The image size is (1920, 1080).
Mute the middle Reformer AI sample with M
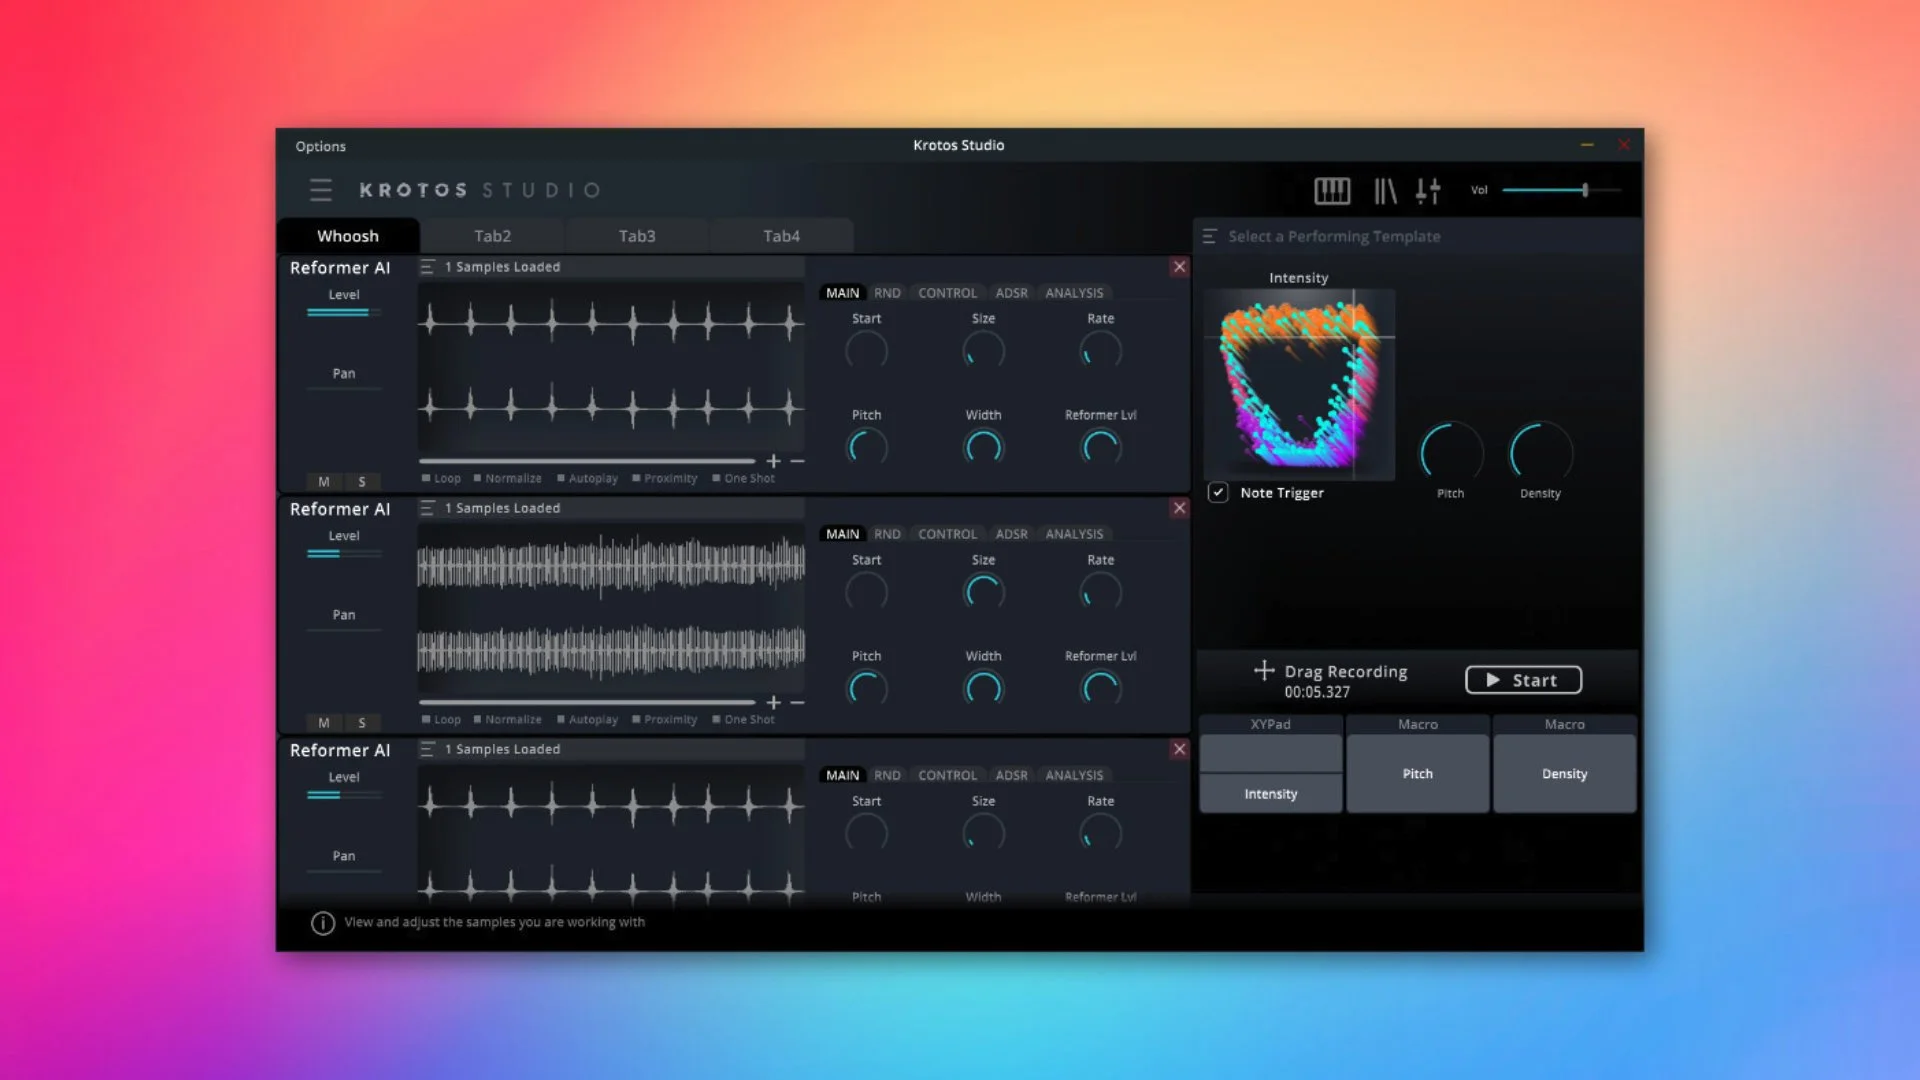click(x=323, y=722)
